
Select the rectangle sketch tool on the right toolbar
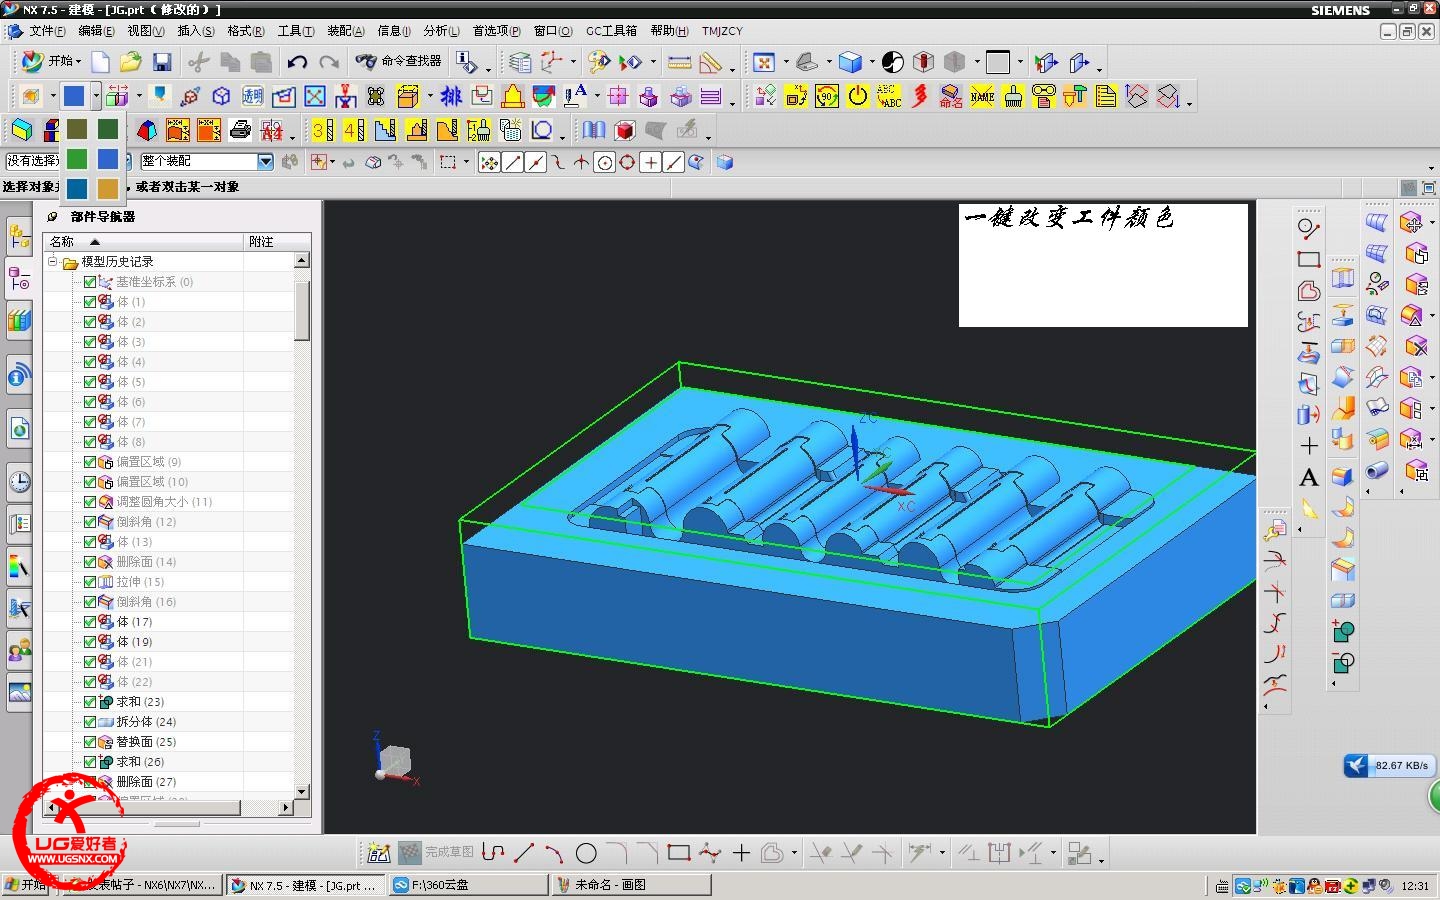tap(1308, 259)
